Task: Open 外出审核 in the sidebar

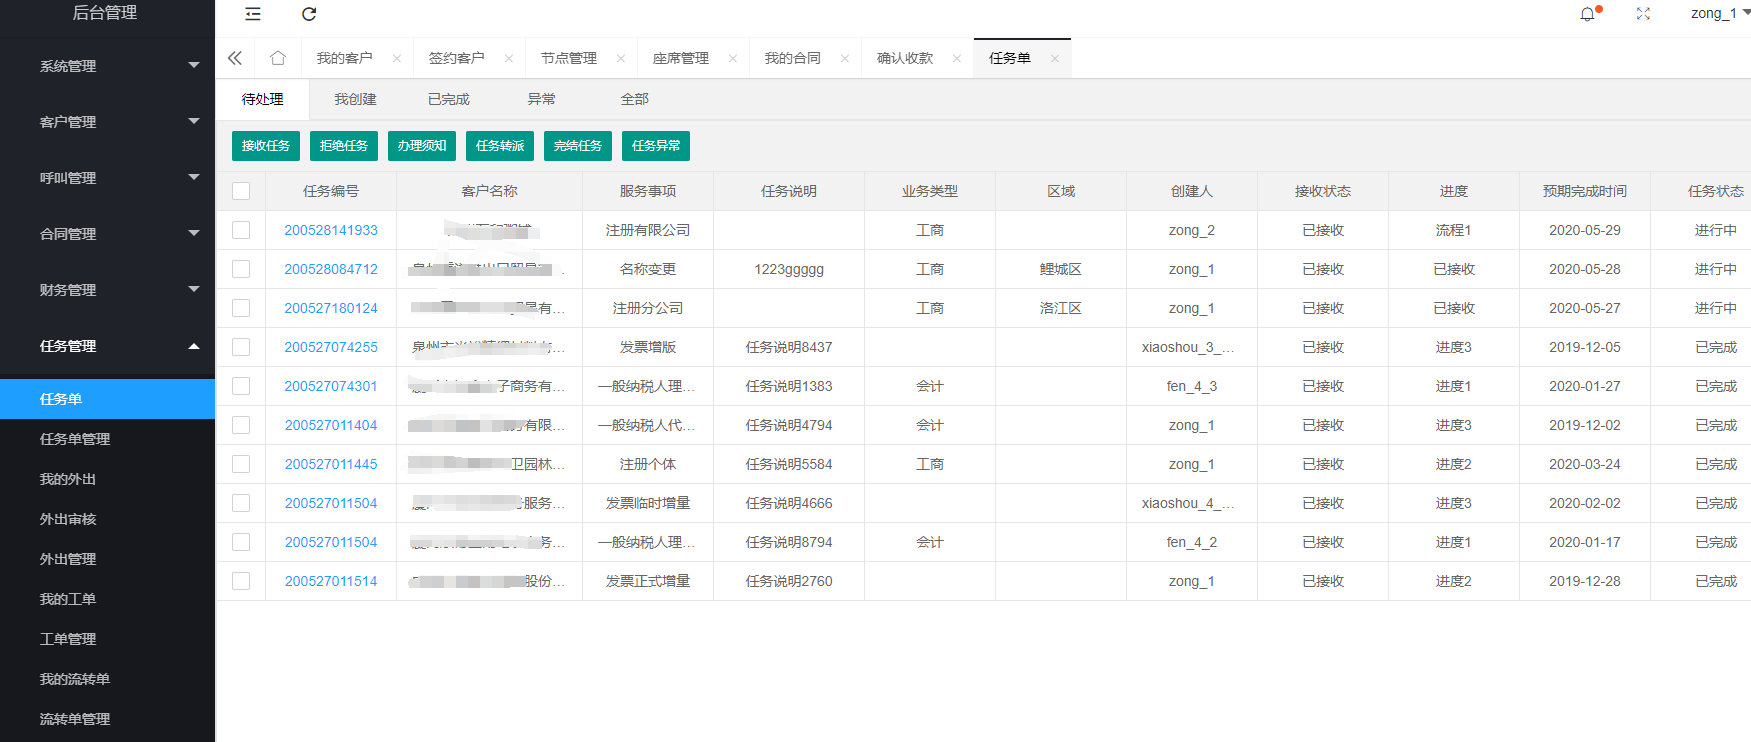Action: click(x=107, y=519)
